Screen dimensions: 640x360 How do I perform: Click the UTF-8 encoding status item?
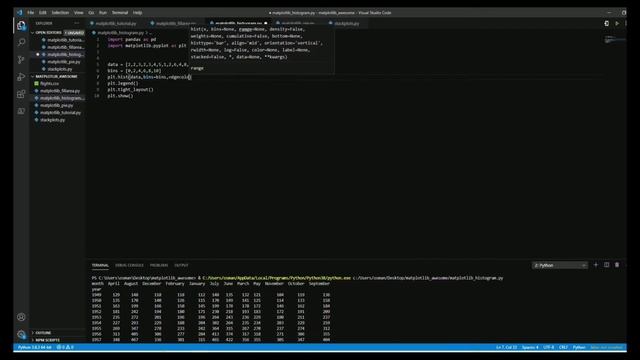click(x=549, y=347)
